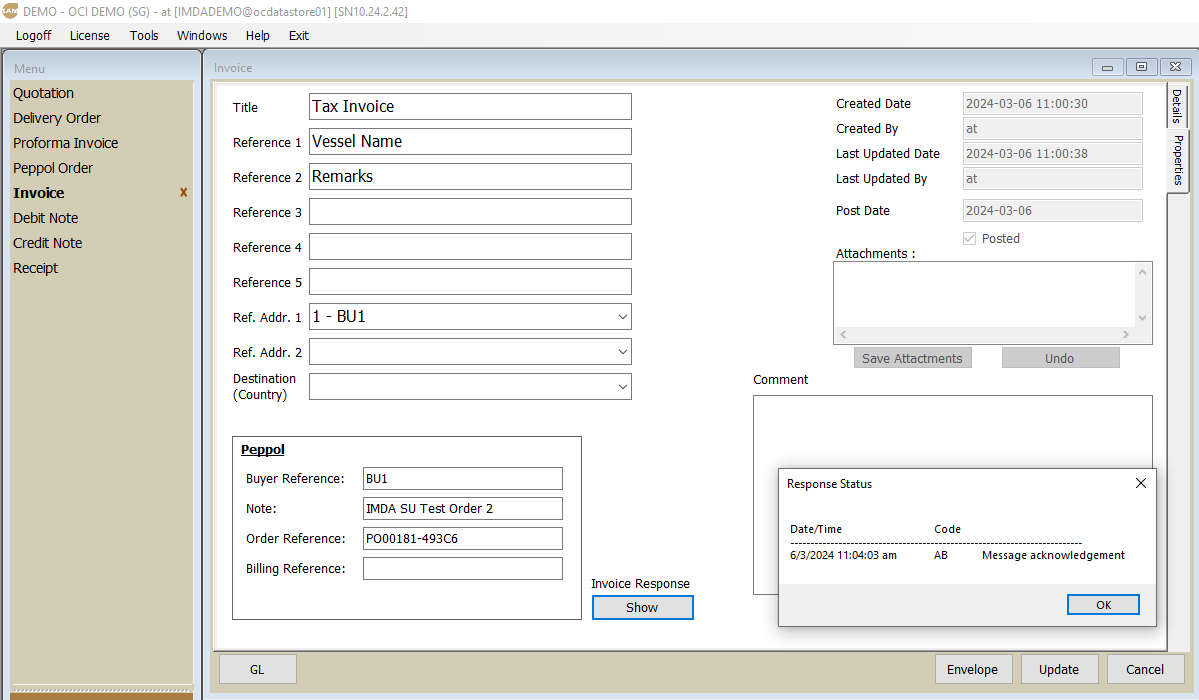This screenshot has height=700, width=1199.
Task: Click the Envelope button
Action: click(x=972, y=670)
